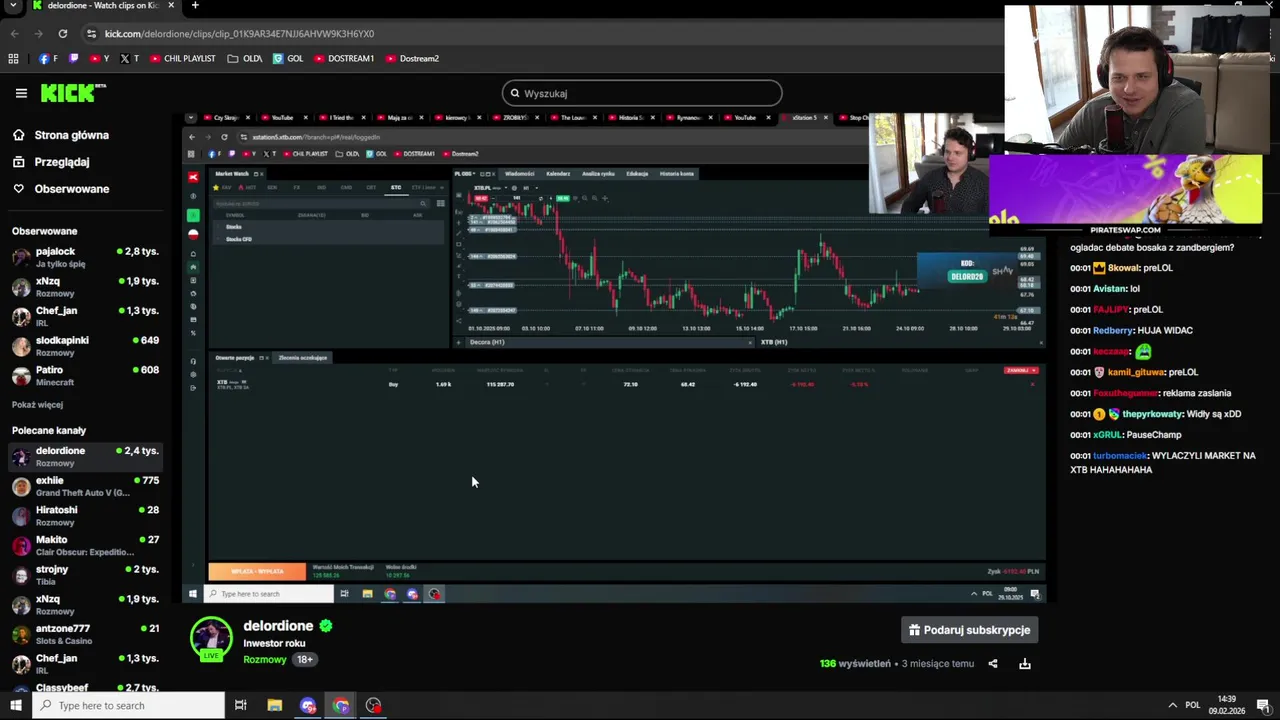Image resolution: width=1280 pixels, height=720 pixels.
Task: Click Windows taskbar Type here to search
Action: point(130,705)
